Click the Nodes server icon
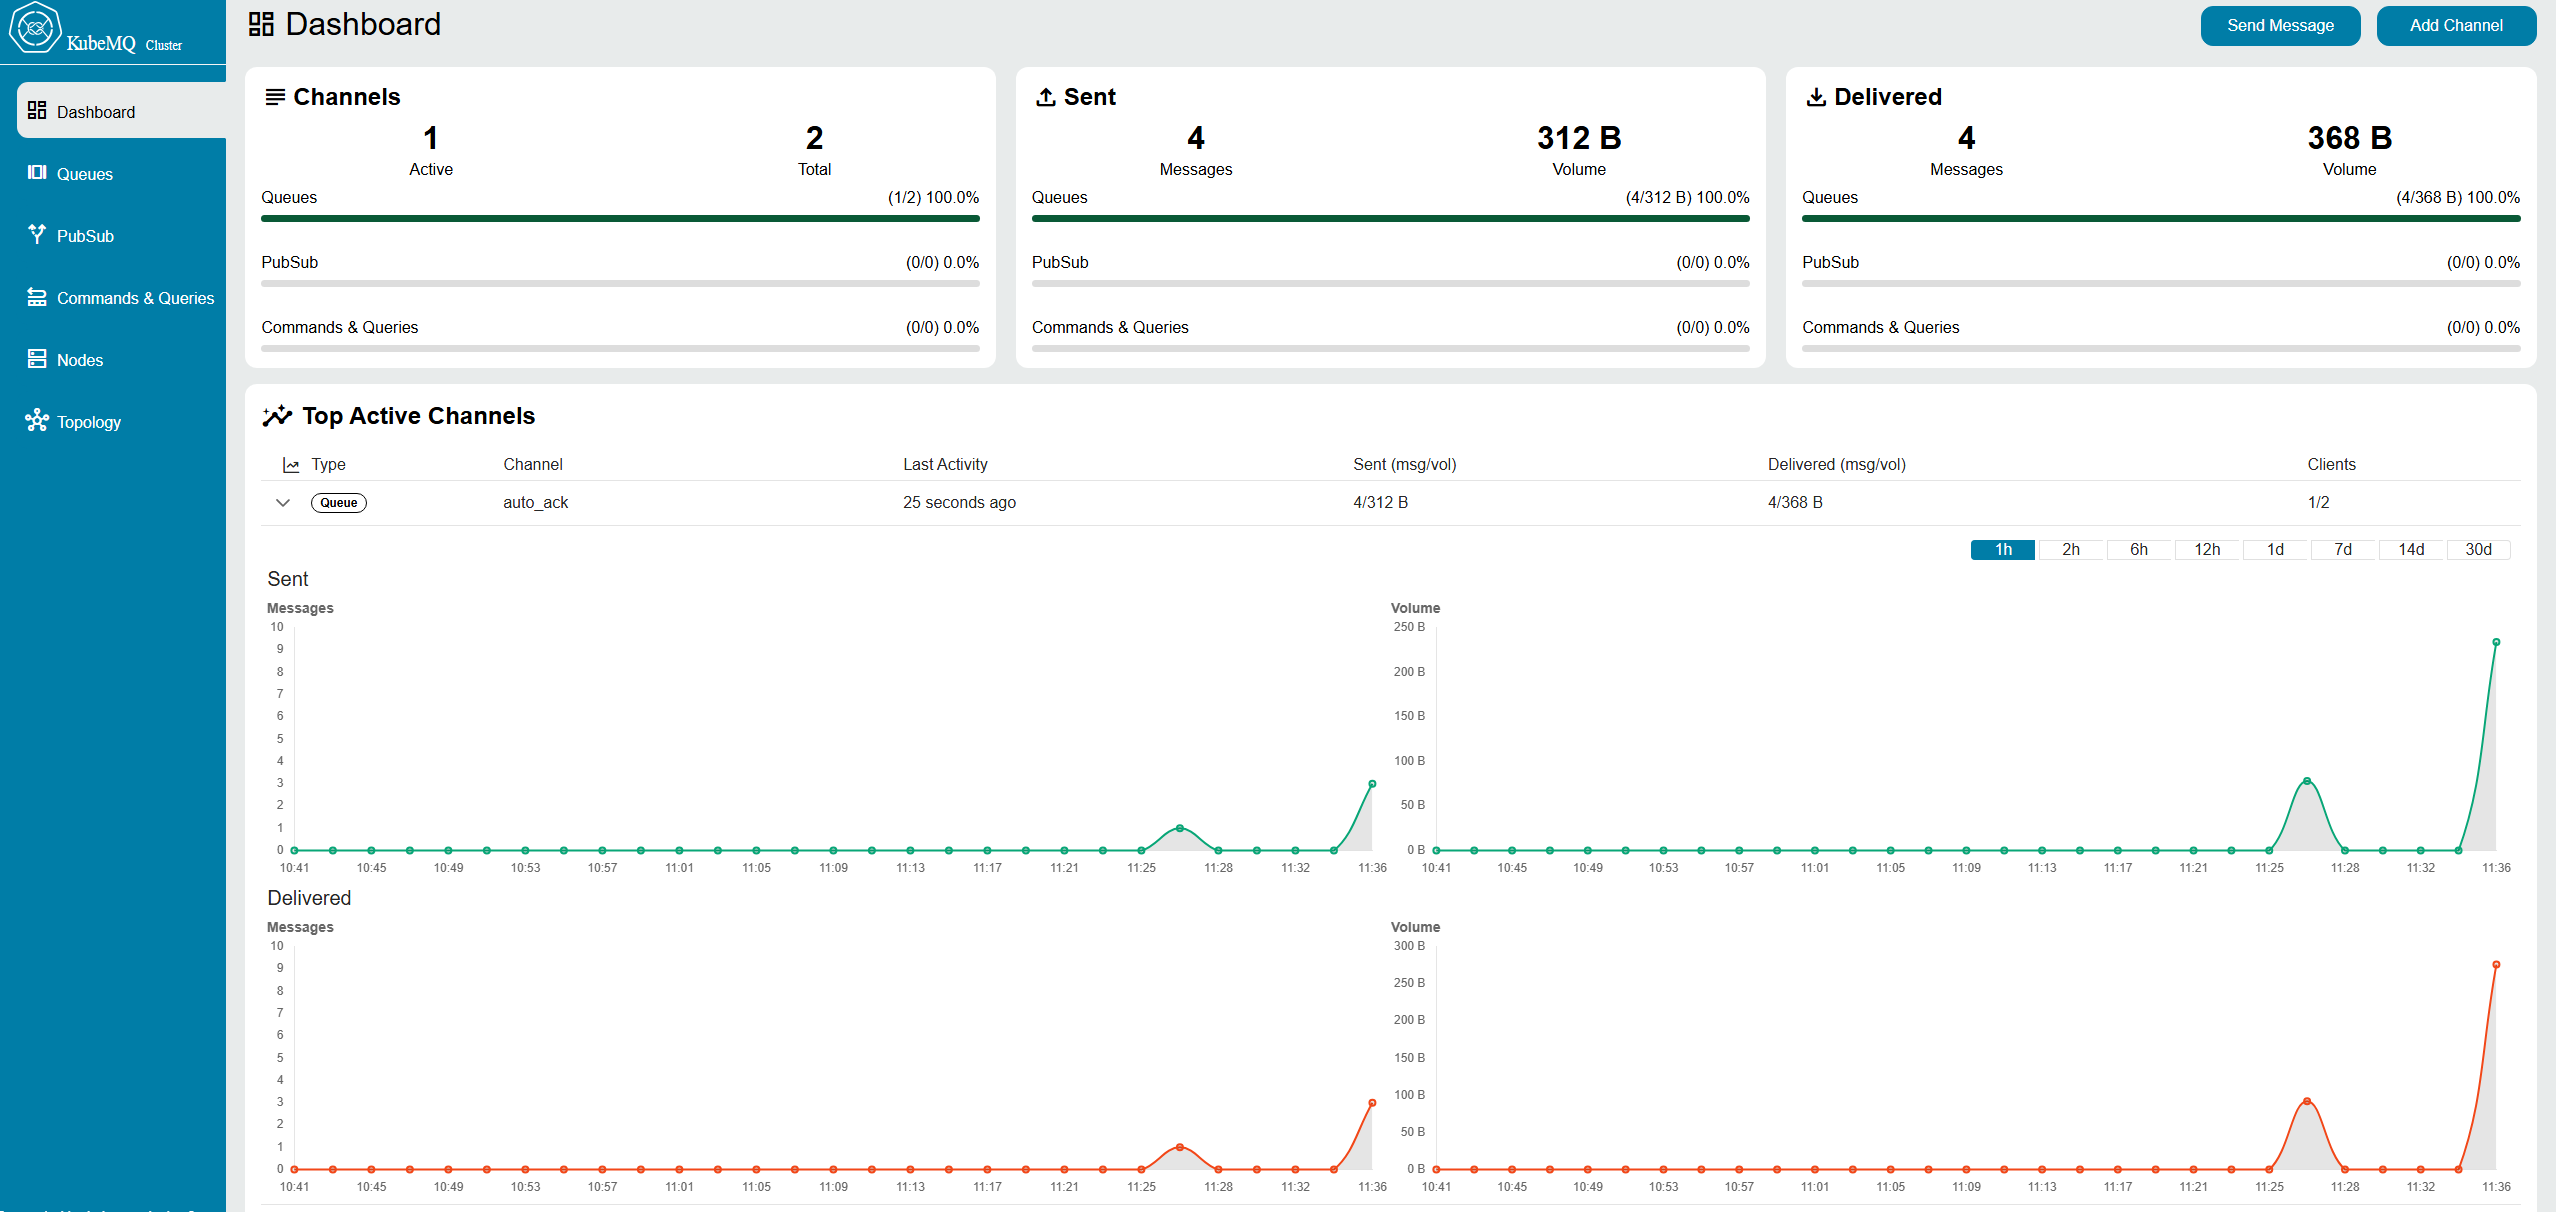The height and width of the screenshot is (1212, 2556). click(37, 359)
